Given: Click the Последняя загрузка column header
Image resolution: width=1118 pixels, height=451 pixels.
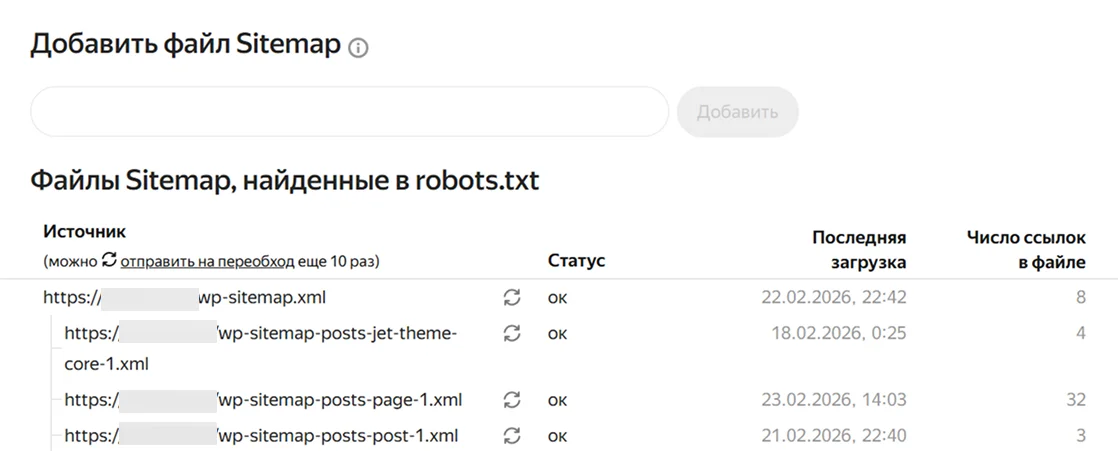Looking at the screenshot, I should pos(858,249).
